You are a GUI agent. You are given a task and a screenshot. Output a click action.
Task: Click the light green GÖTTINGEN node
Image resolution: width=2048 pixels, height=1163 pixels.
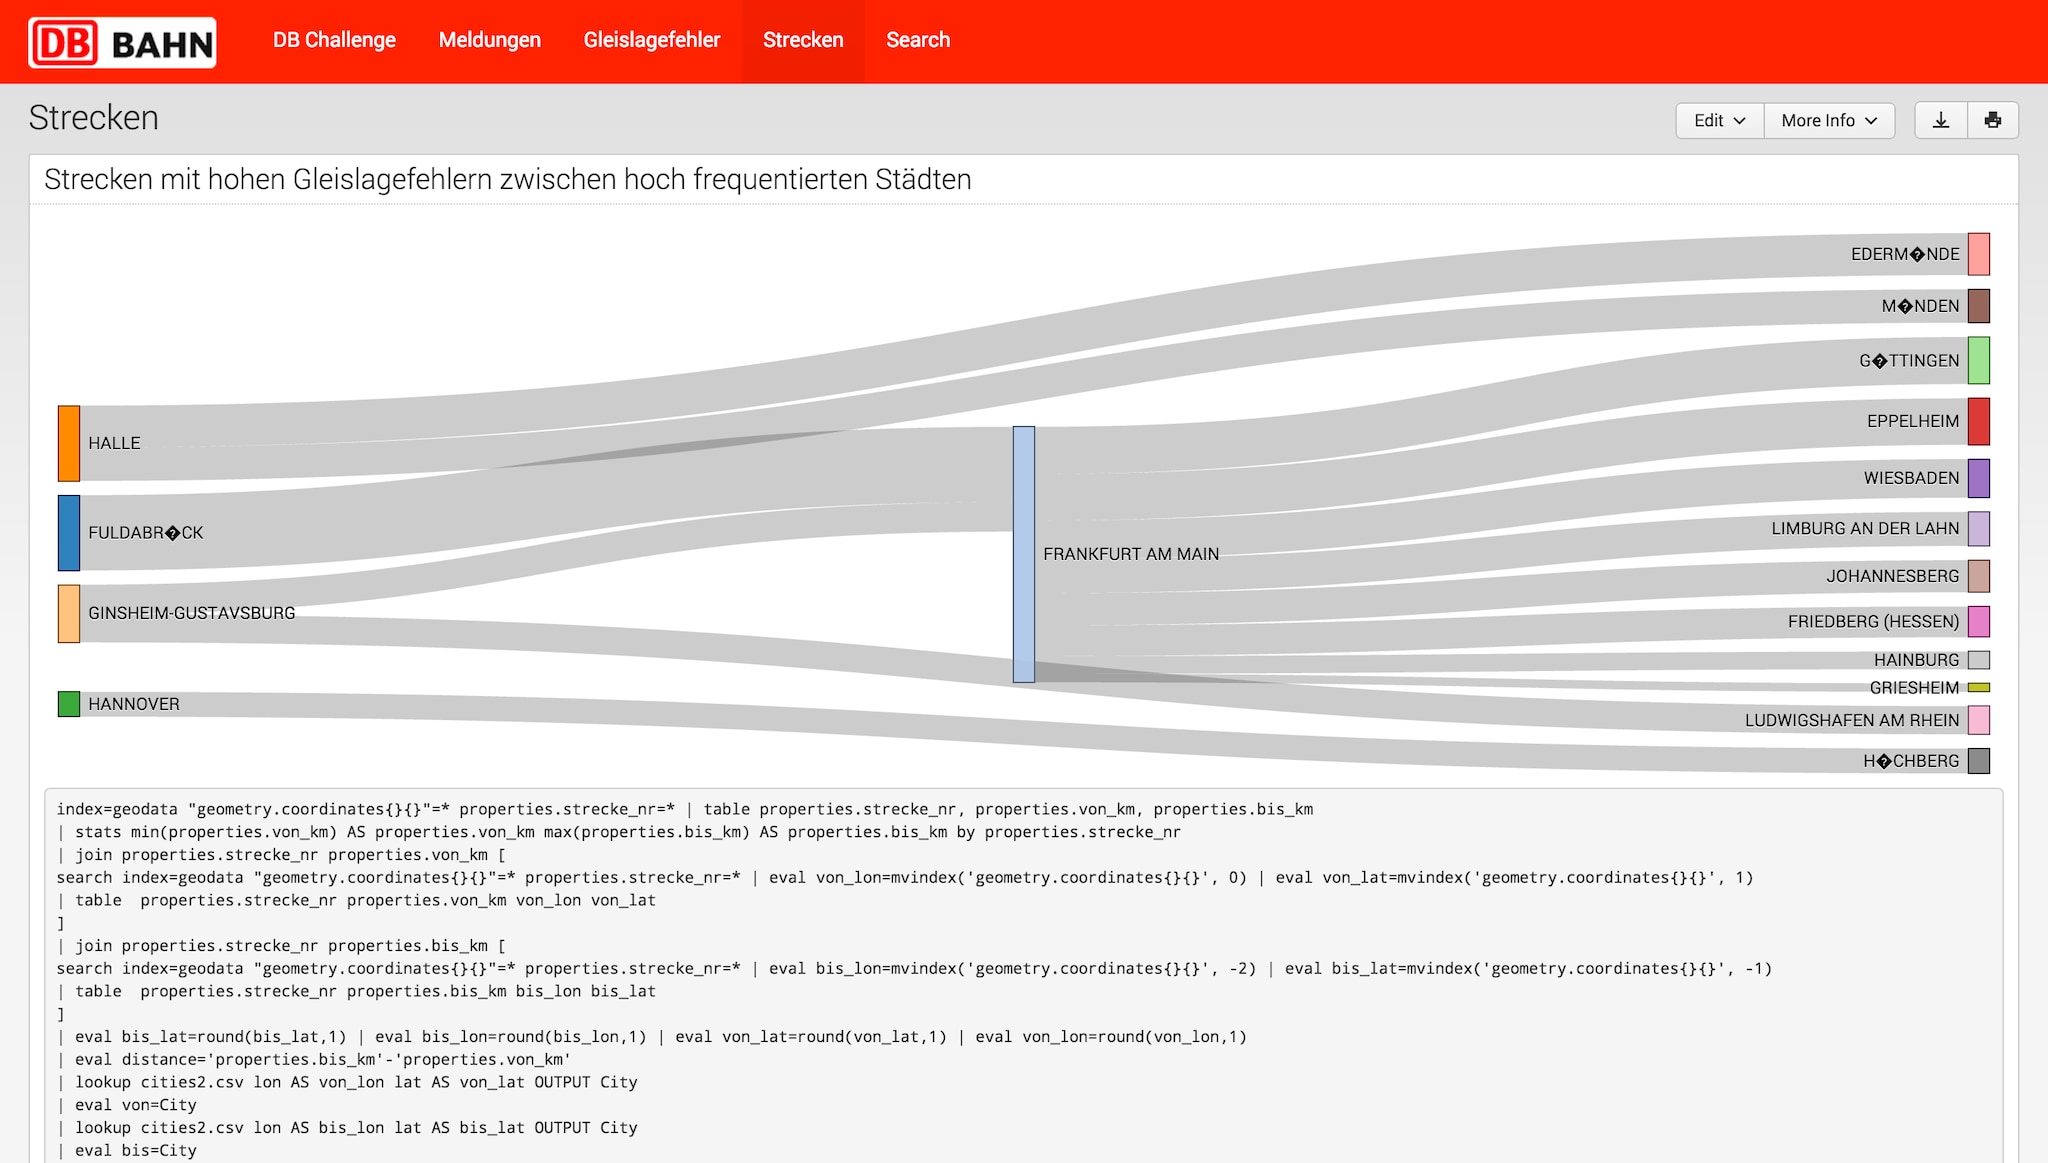[1979, 360]
